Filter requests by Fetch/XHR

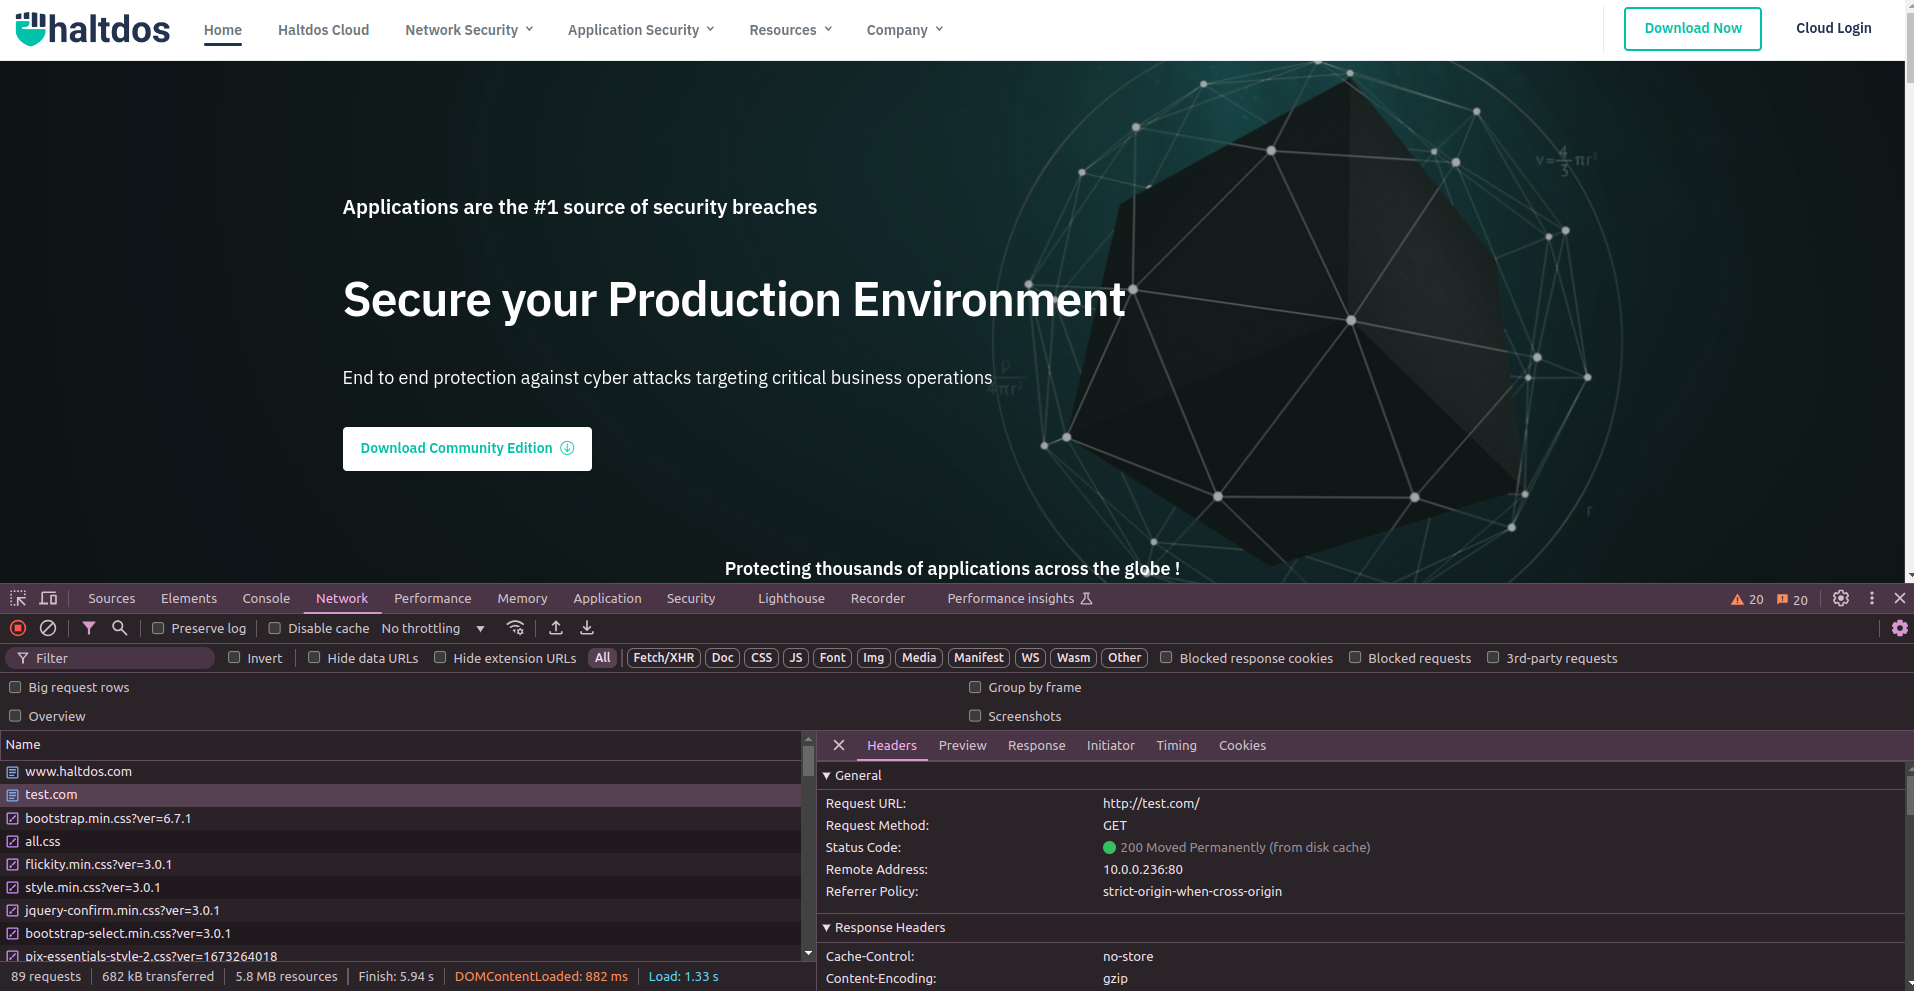tap(664, 657)
